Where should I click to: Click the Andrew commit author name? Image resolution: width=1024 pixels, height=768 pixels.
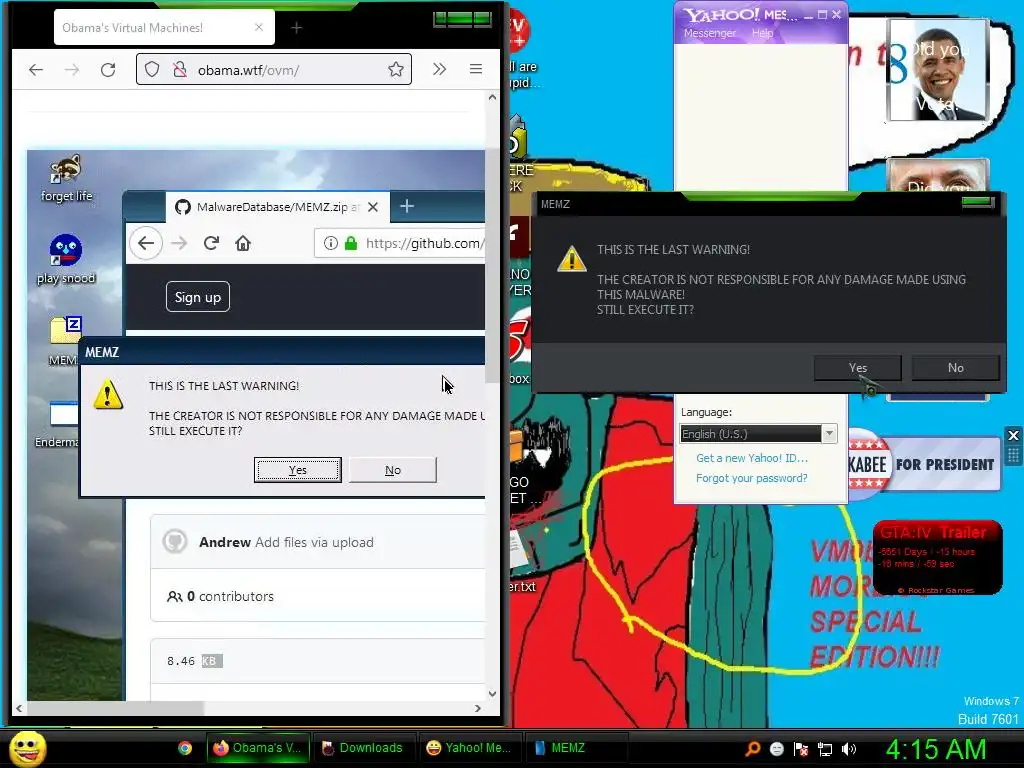tap(225, 542)
